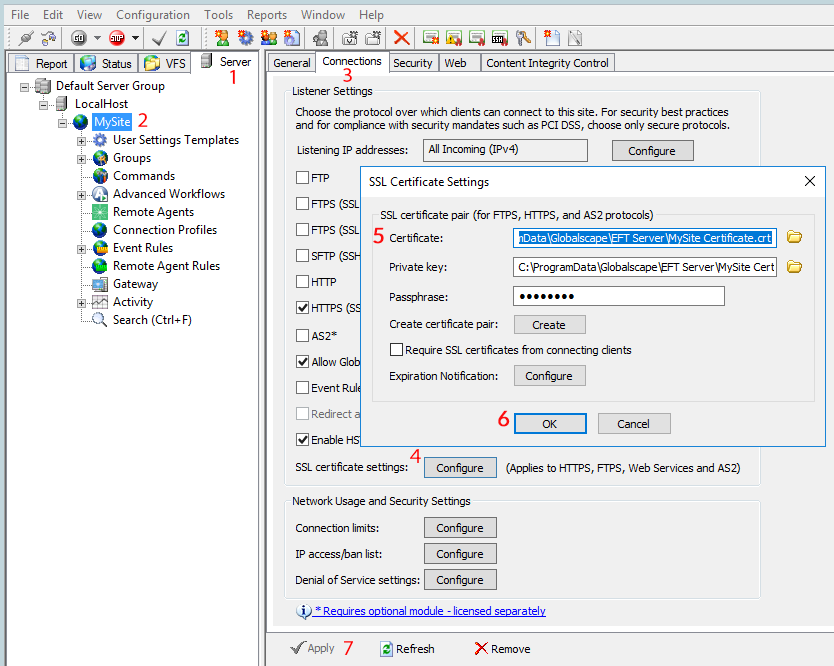Click the Apply changes checkmark toolbar icon
The width and height of the screenshot is (834, 666).
pos(157,37)
